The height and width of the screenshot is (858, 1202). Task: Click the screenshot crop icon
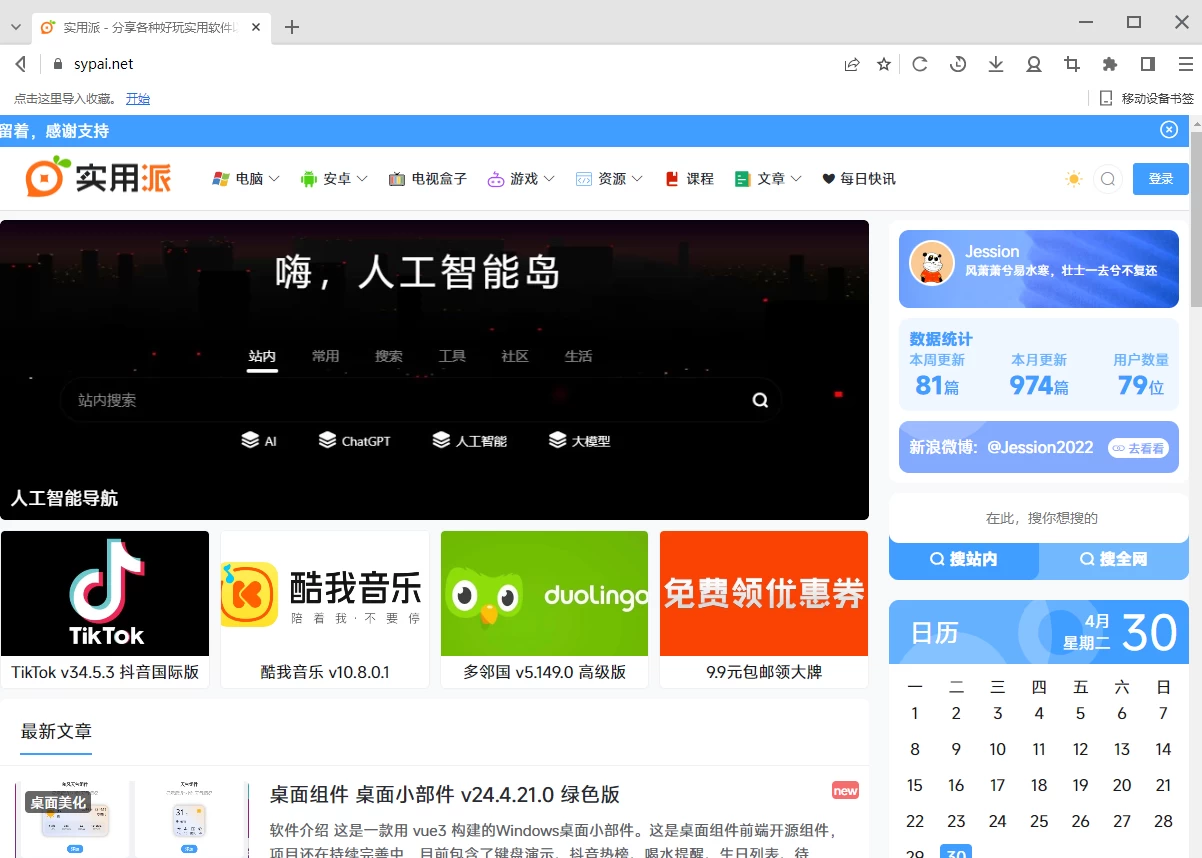(x=1072, y=65)
